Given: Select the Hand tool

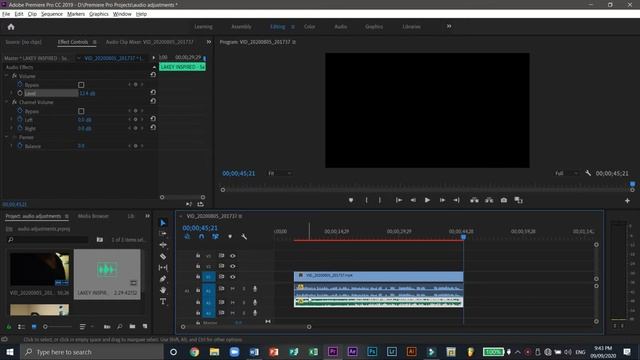Looking at the screenshot, I should click(x=163, y=290).
